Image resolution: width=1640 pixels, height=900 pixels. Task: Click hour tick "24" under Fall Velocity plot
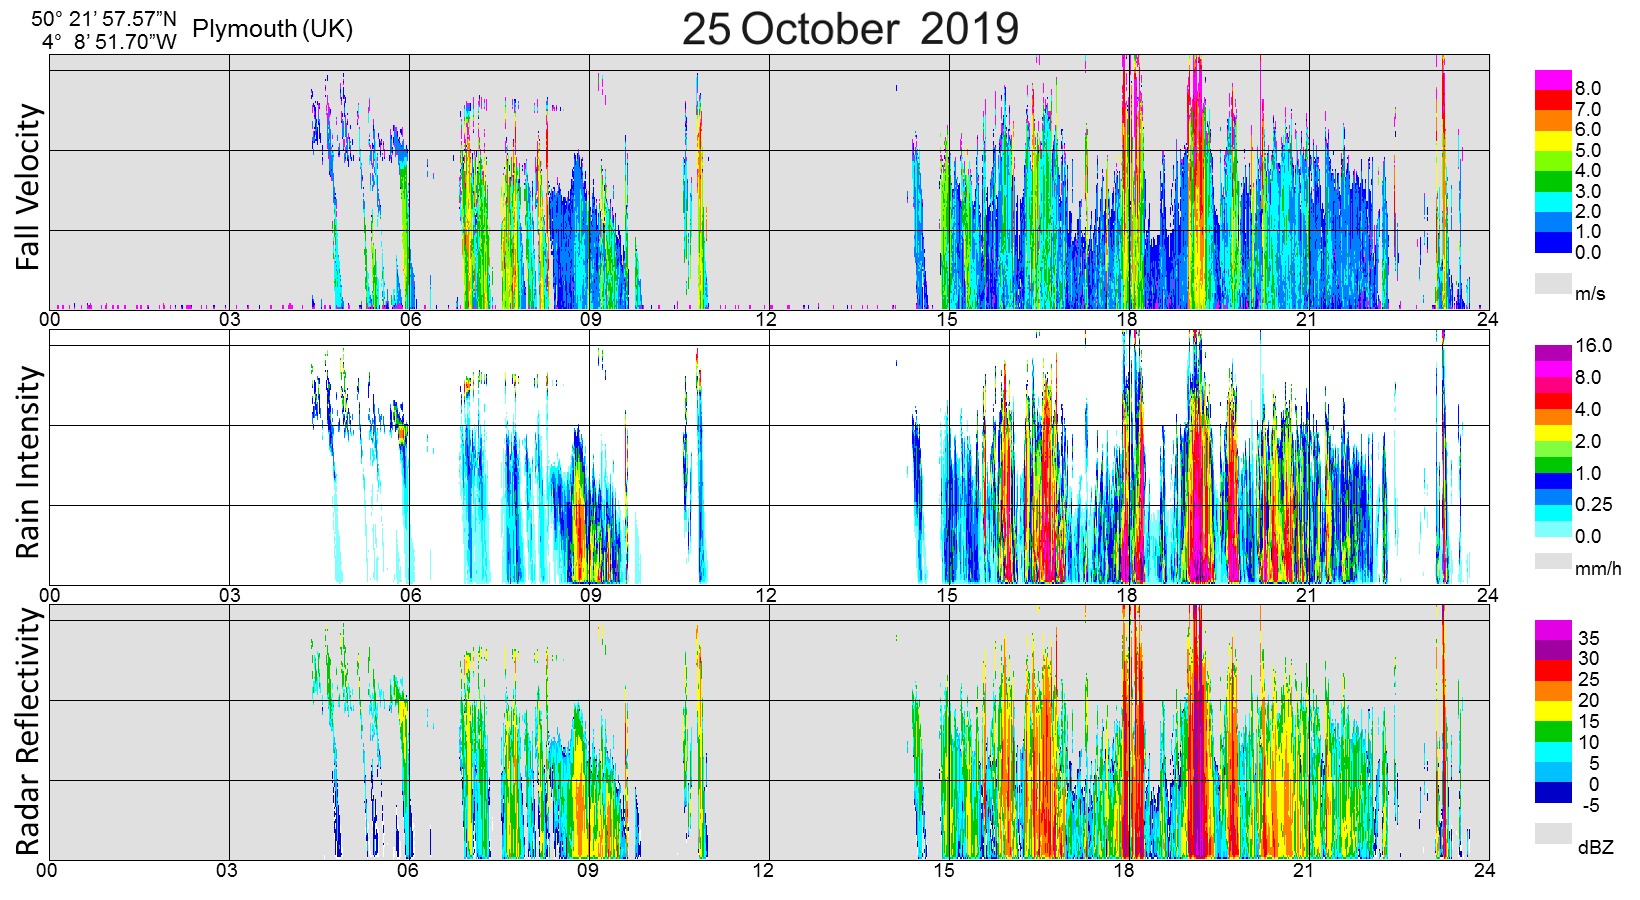(1487, 320)
